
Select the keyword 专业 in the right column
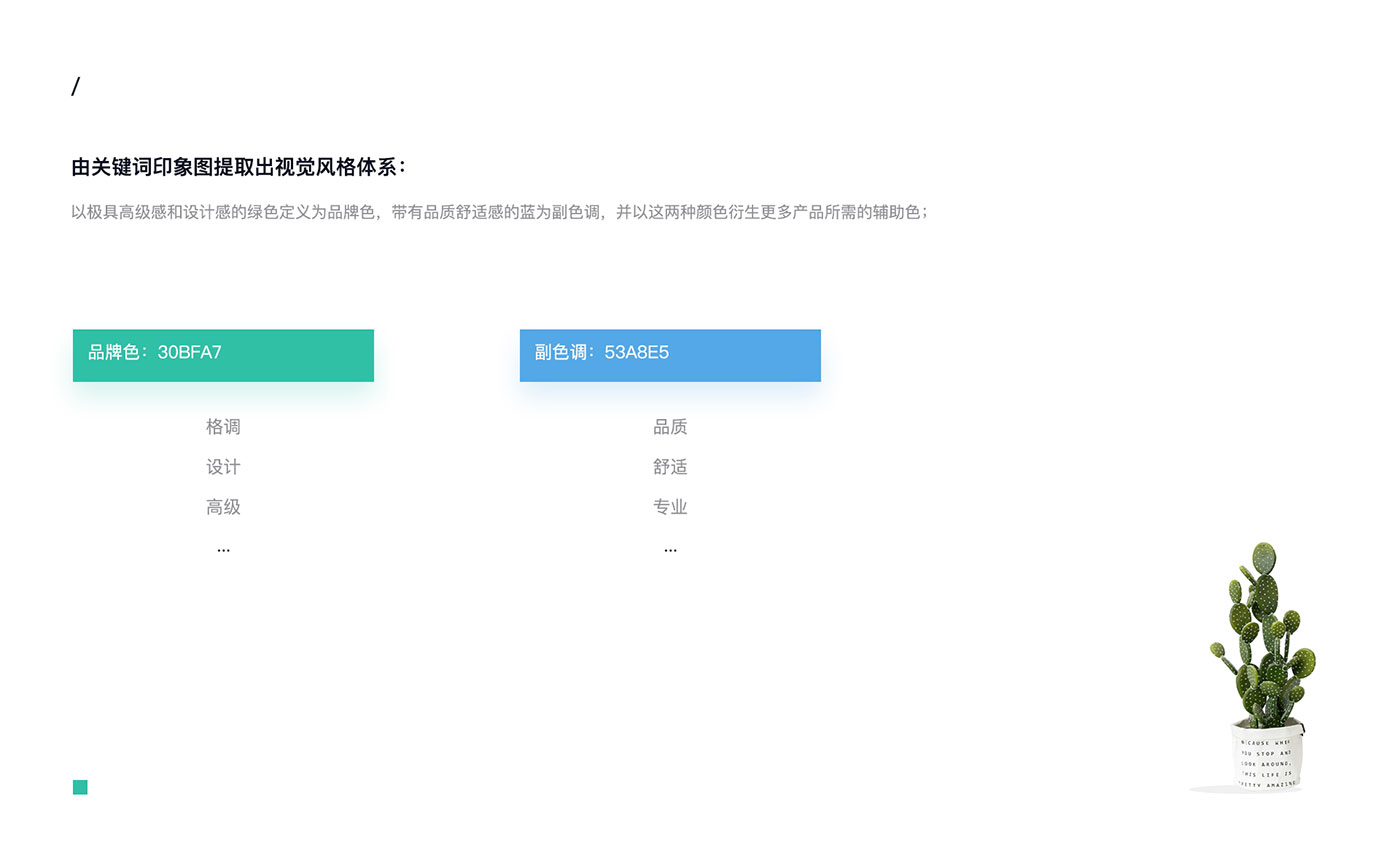point(670,507)
